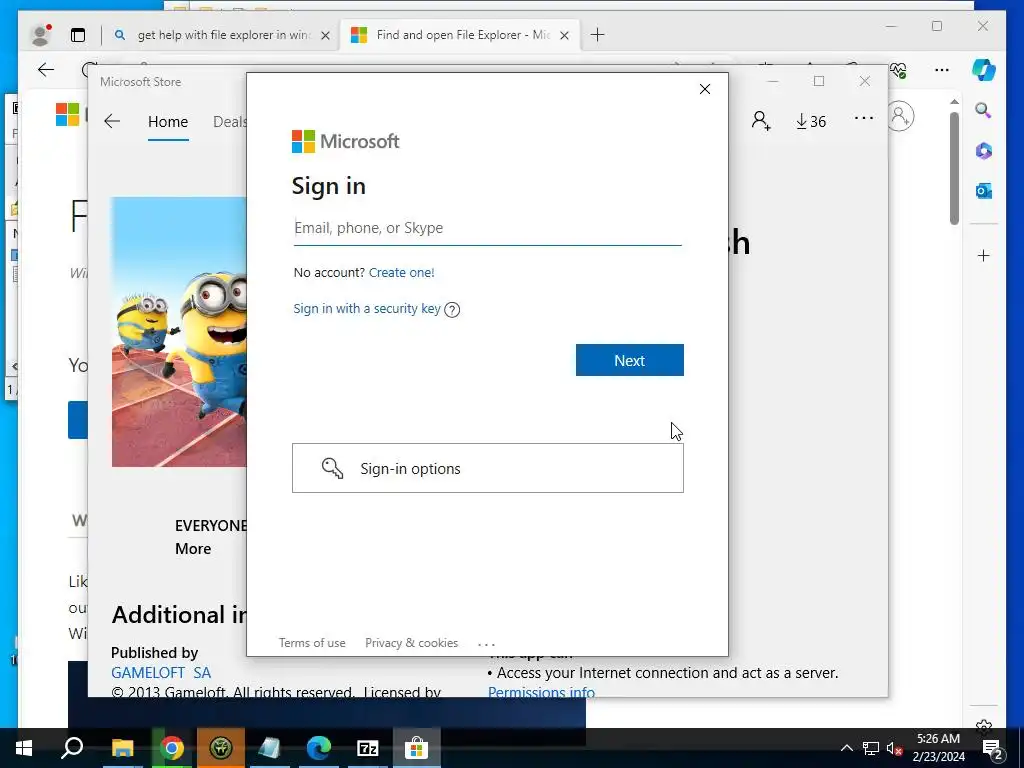Open File Explorer from the taskbar
1024x768 pixels.
pos(122,748)
